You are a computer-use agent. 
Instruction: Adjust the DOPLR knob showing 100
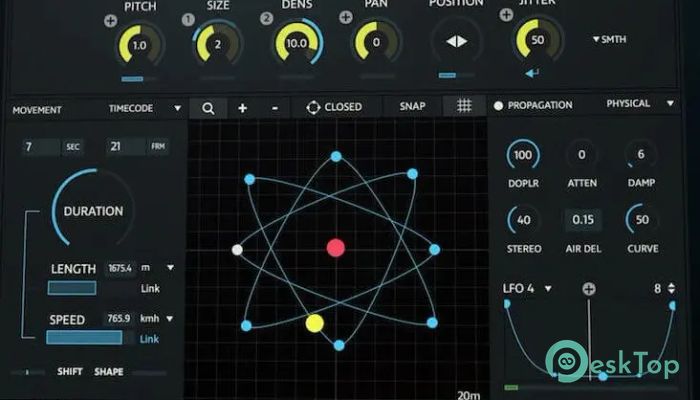(x=523, y=155)
